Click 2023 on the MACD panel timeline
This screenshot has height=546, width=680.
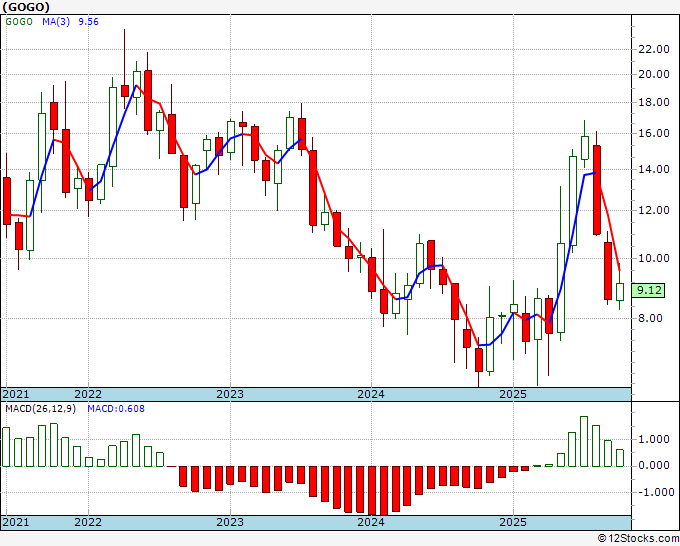[x=230, y=522]
